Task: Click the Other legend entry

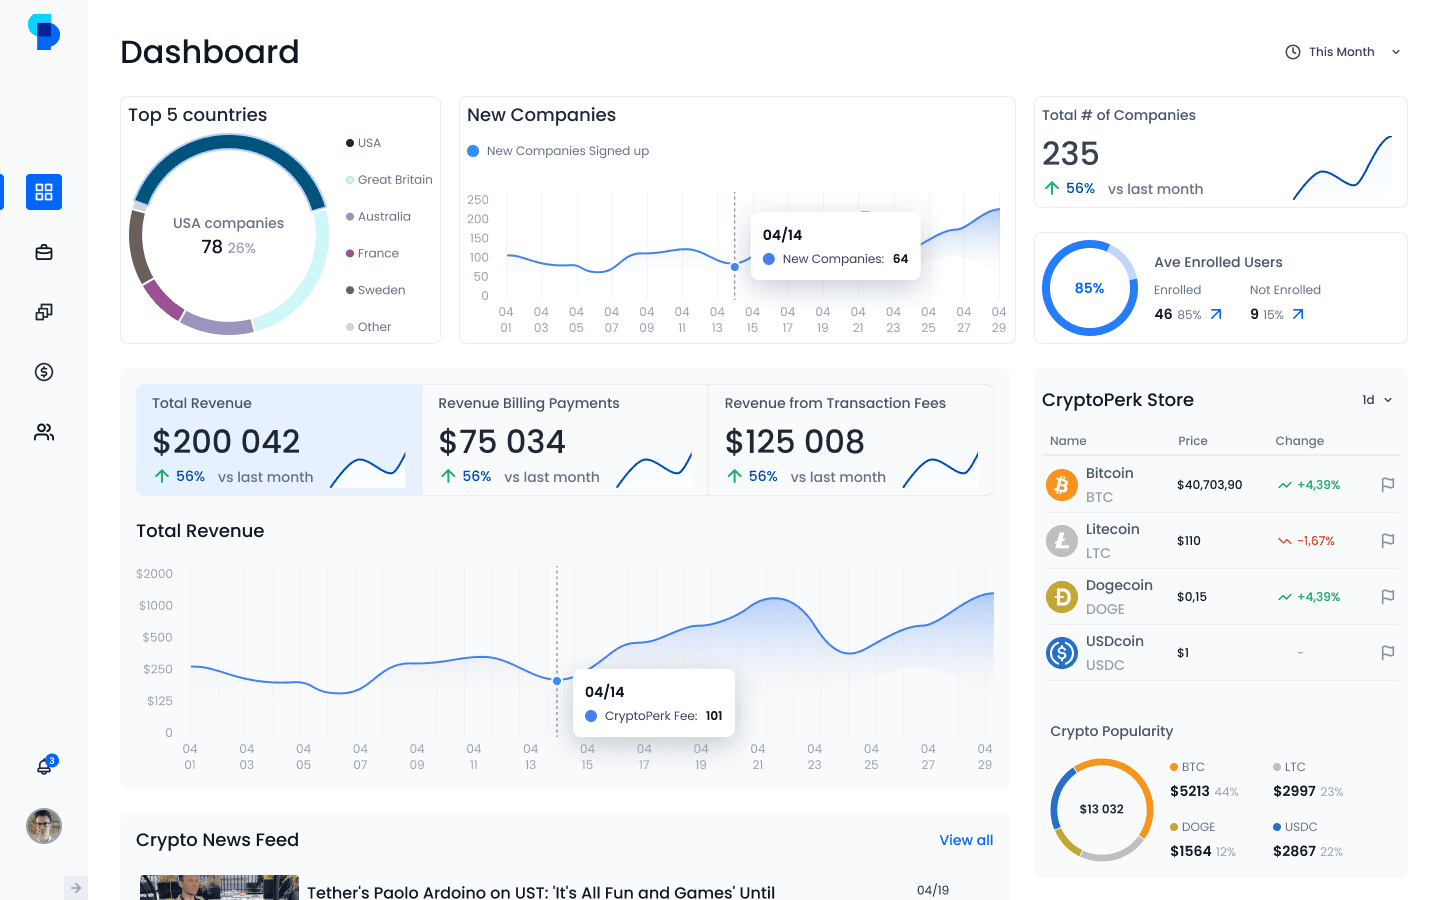Action: click(x=368, y=327)
